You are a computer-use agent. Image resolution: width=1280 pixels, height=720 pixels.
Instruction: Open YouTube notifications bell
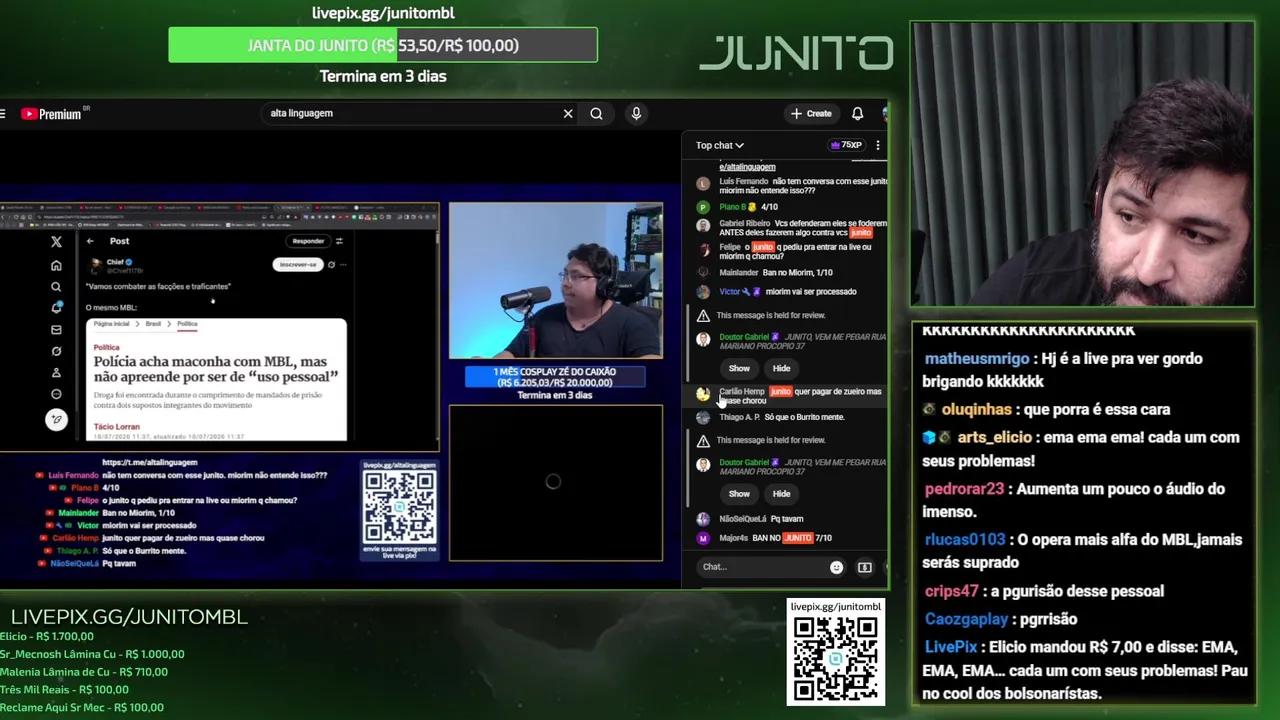pos(857,114)
